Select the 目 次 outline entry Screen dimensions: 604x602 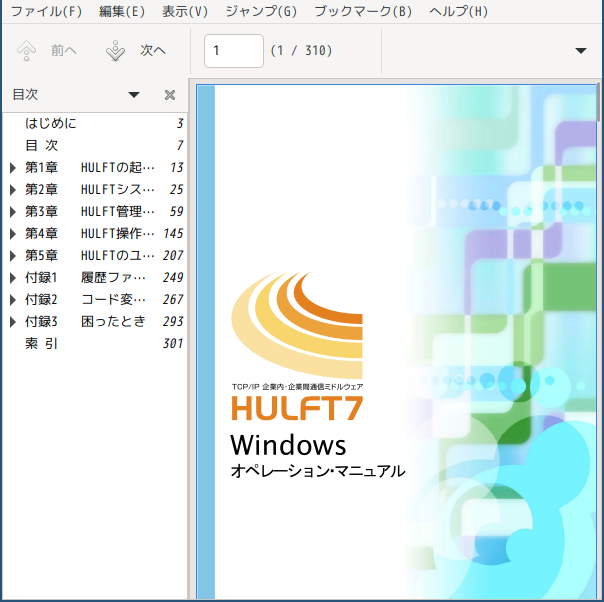tap(95, 145)
